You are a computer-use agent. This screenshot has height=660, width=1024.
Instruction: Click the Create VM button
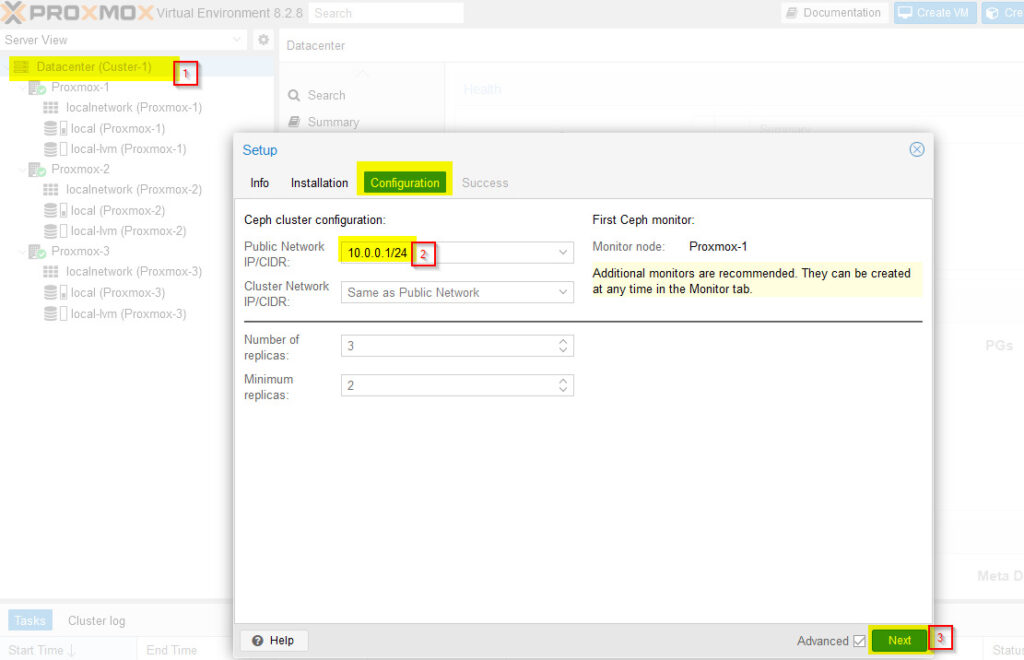[935, 13]
